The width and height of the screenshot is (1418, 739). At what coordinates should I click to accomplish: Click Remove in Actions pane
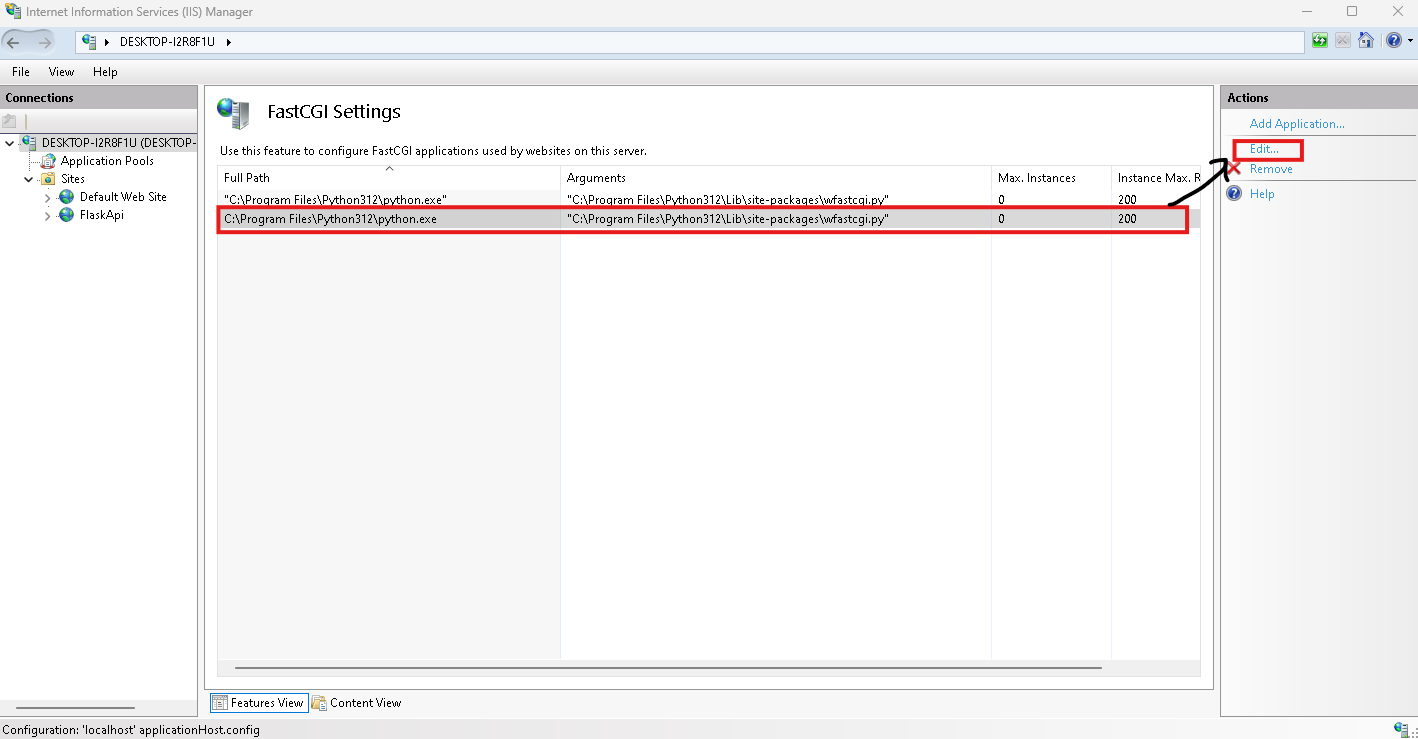click(1271, 169)
